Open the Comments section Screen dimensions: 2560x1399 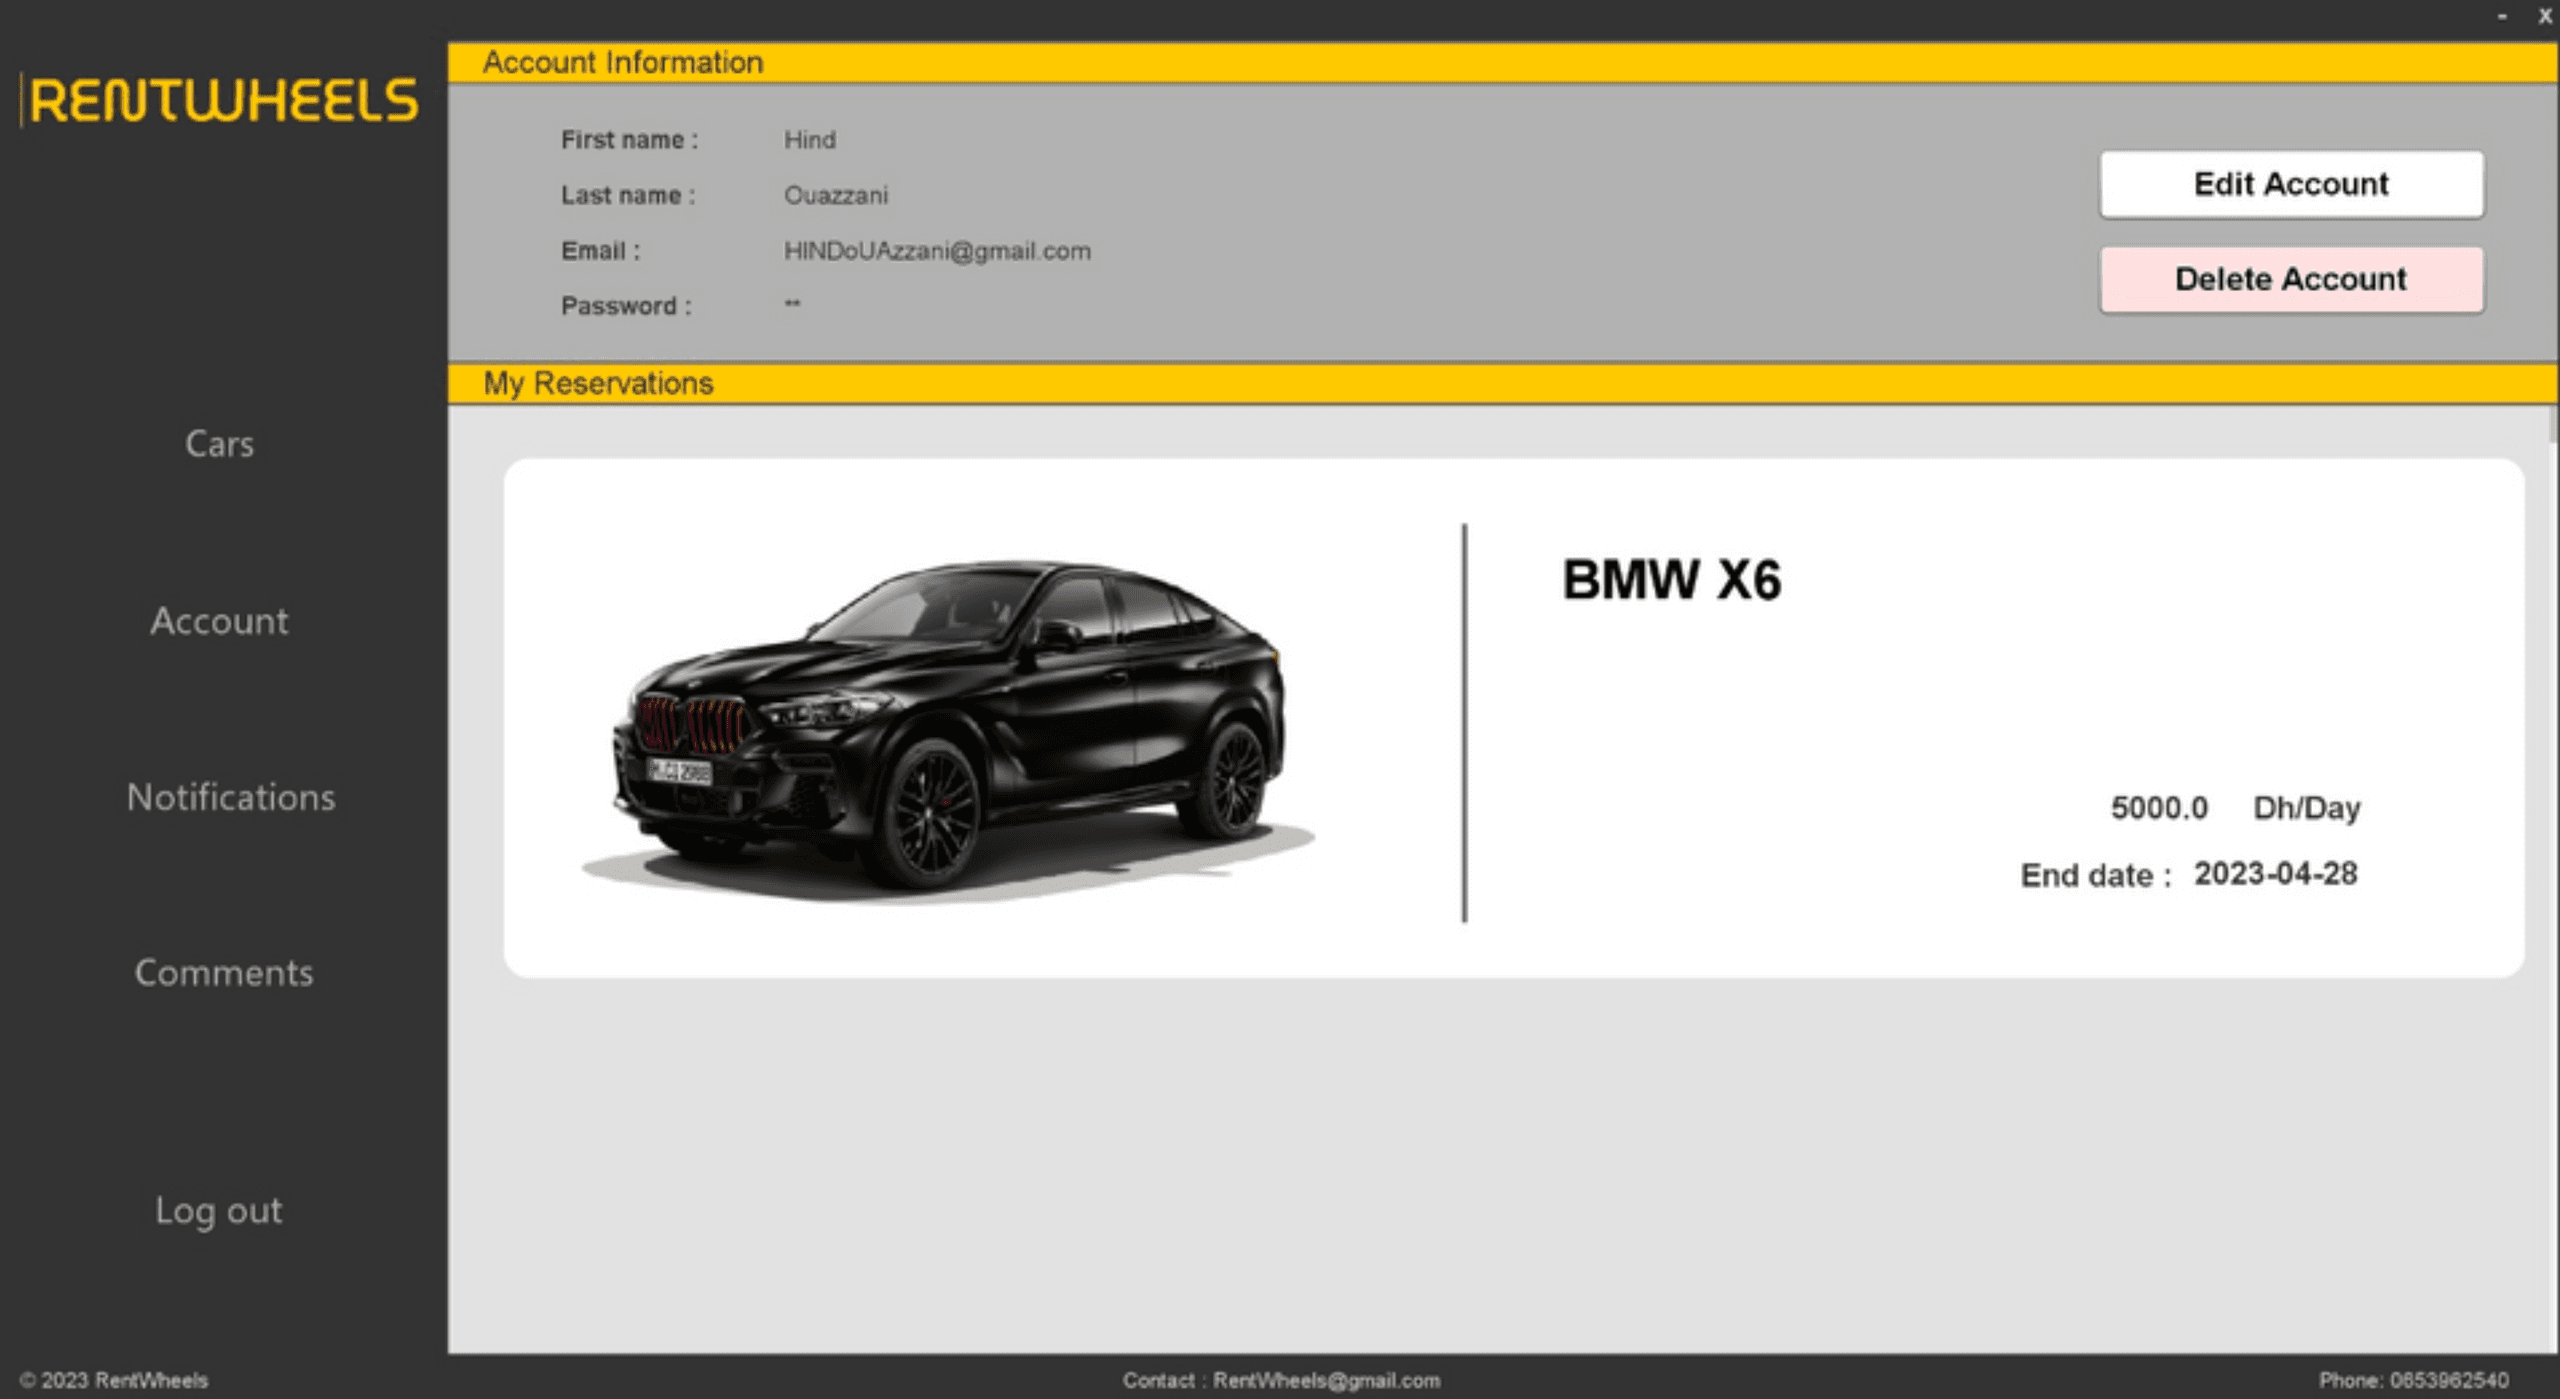click(x=224, y=971)
